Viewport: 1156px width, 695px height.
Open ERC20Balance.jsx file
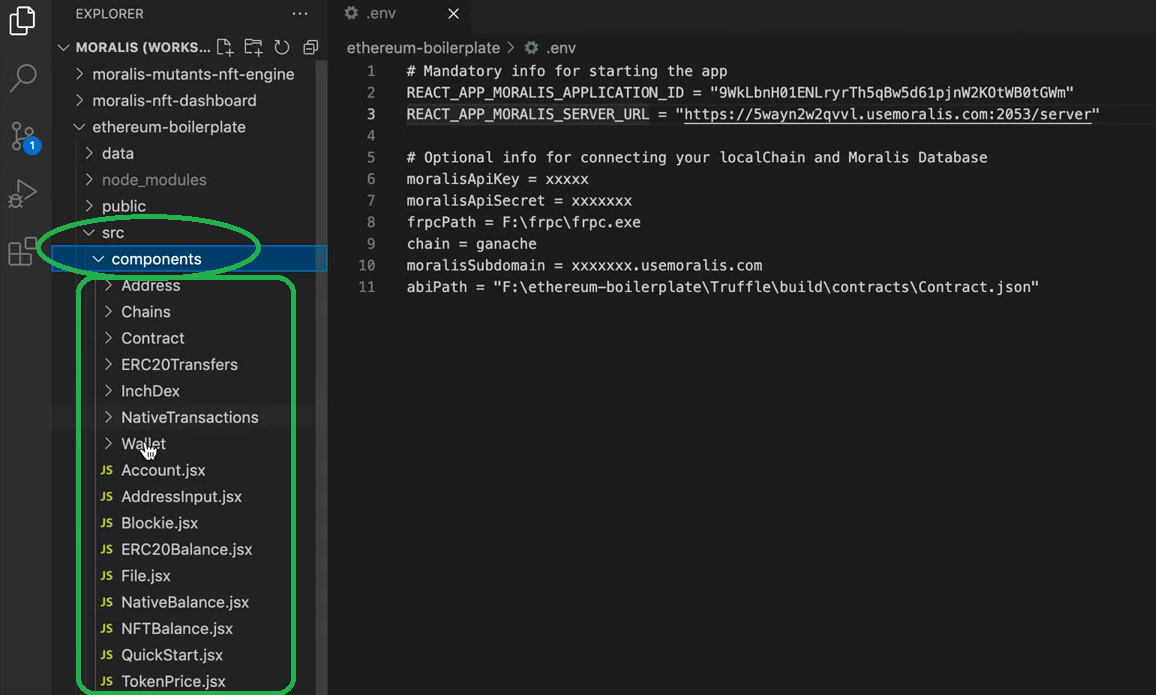tap(187, 550)
